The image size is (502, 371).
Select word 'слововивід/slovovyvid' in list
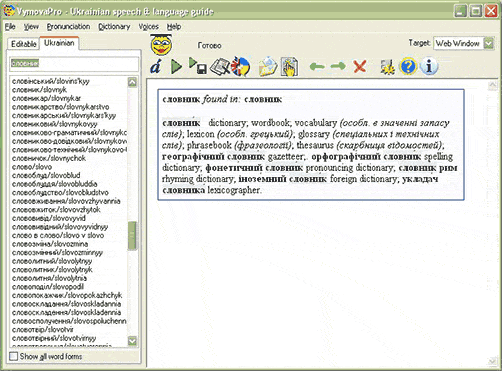(x=49, y=218)
